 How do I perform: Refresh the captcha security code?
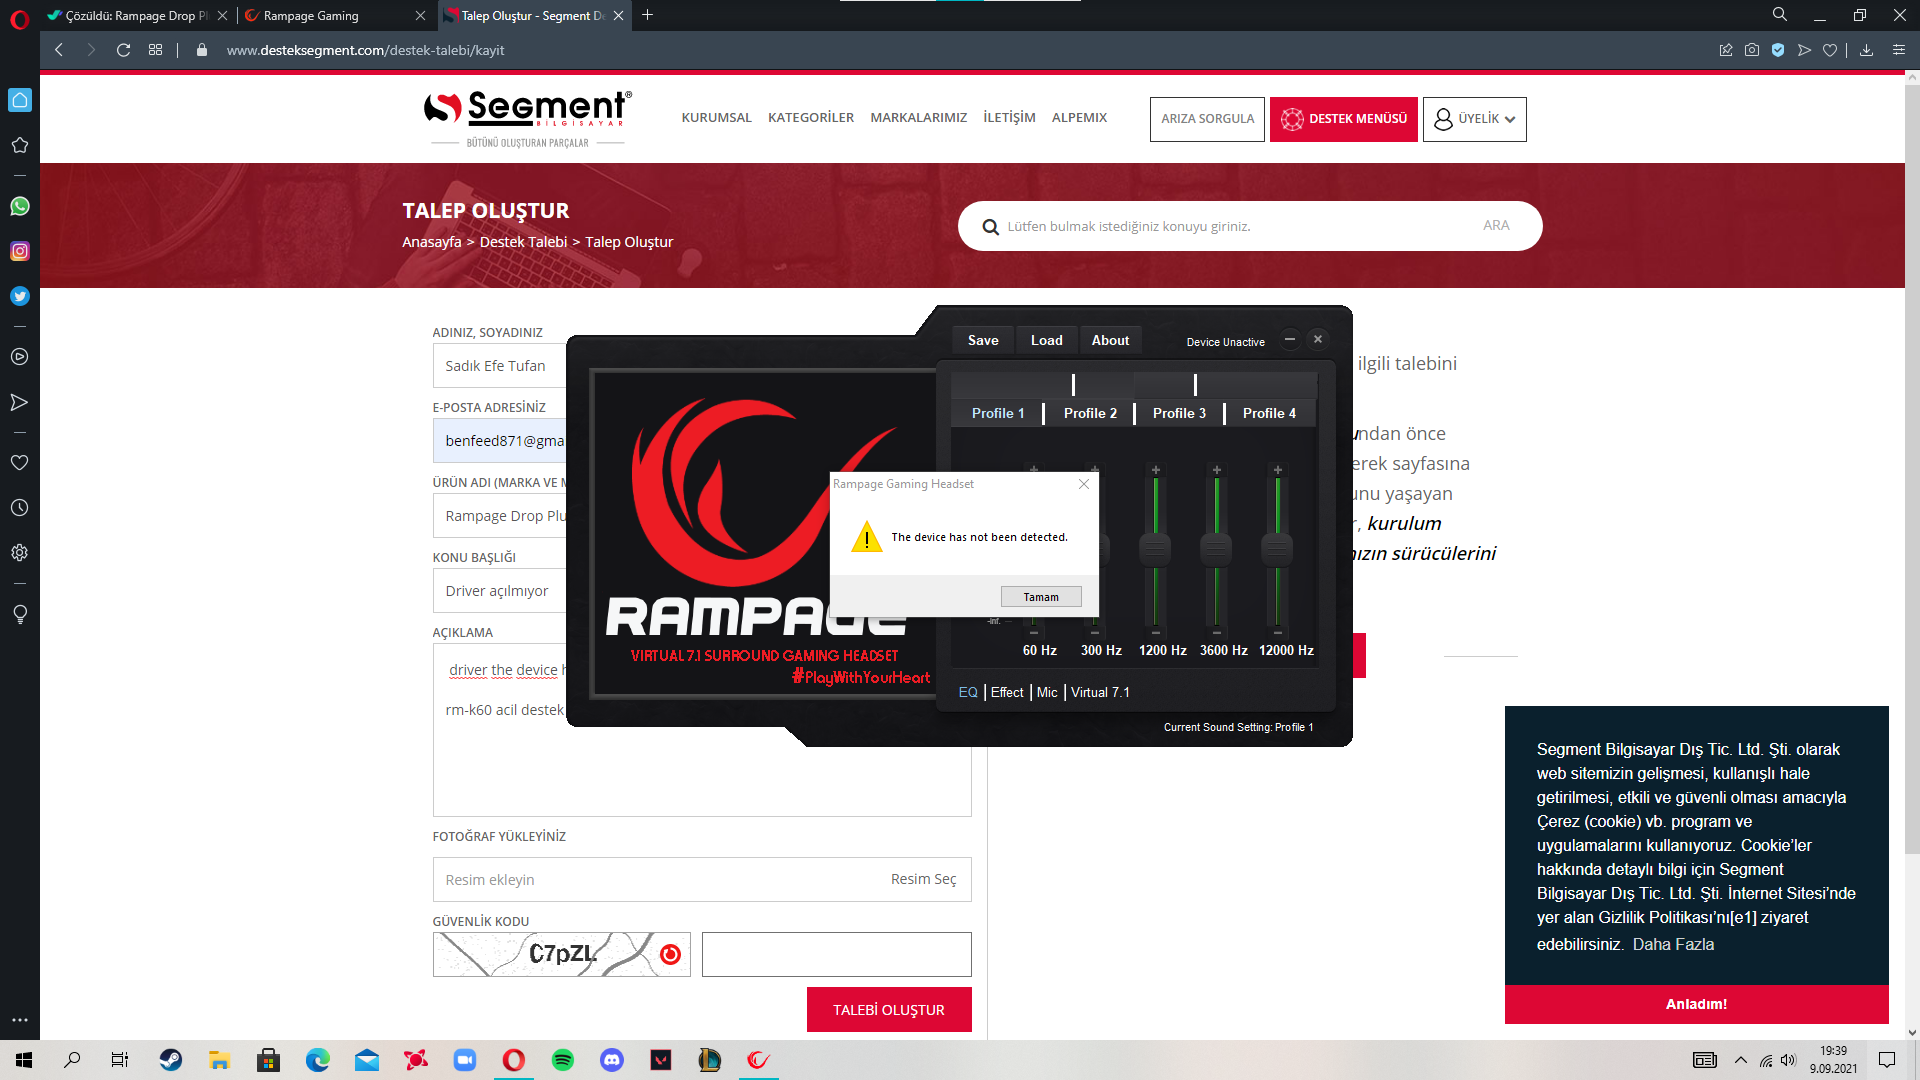[x=670, y=954]
